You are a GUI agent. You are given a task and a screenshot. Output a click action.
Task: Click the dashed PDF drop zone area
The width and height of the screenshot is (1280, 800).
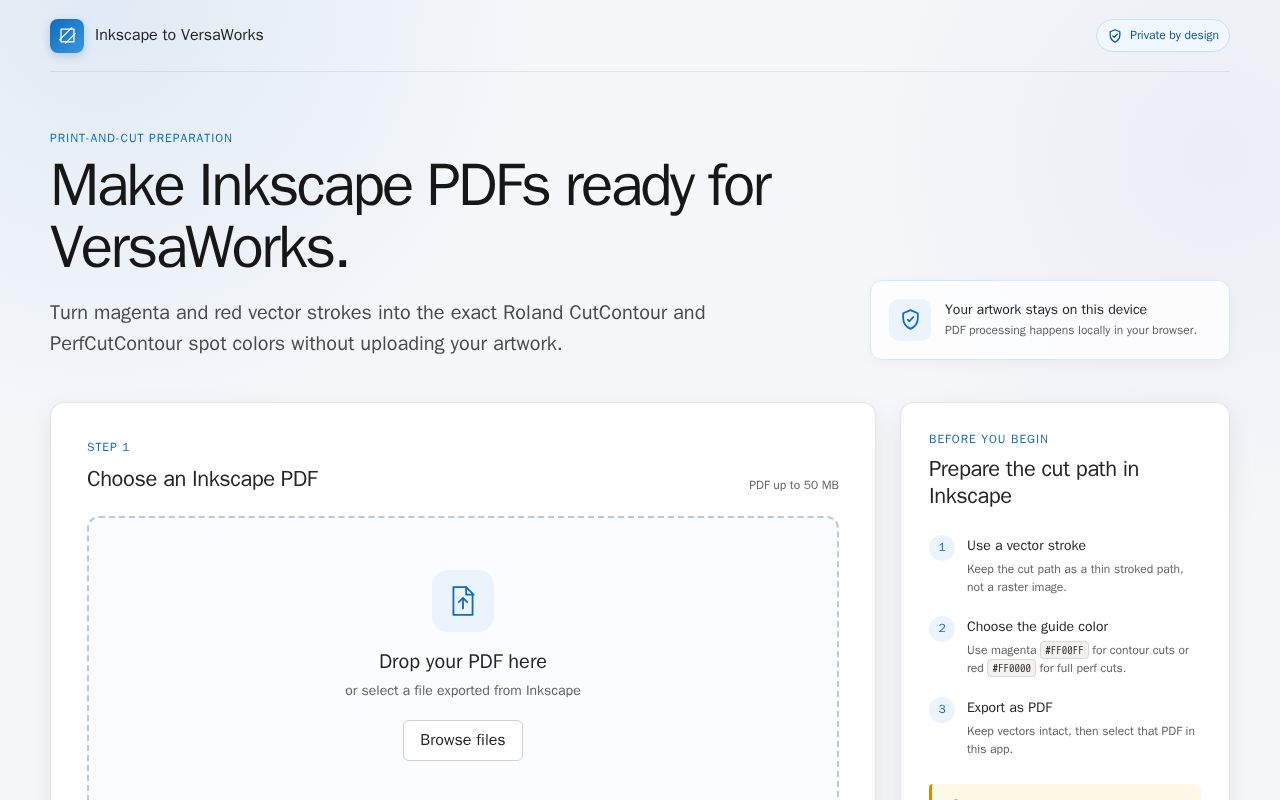pyautogui.click(x=463, y=658)
